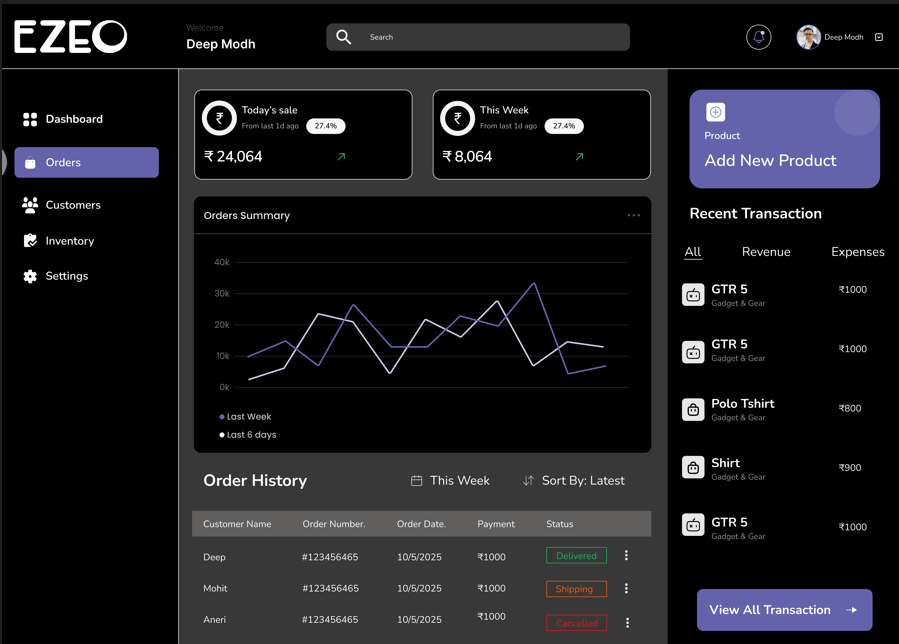
Task: Open the three-dot menu for Mohit's order
Action: [x=626, y=589]
